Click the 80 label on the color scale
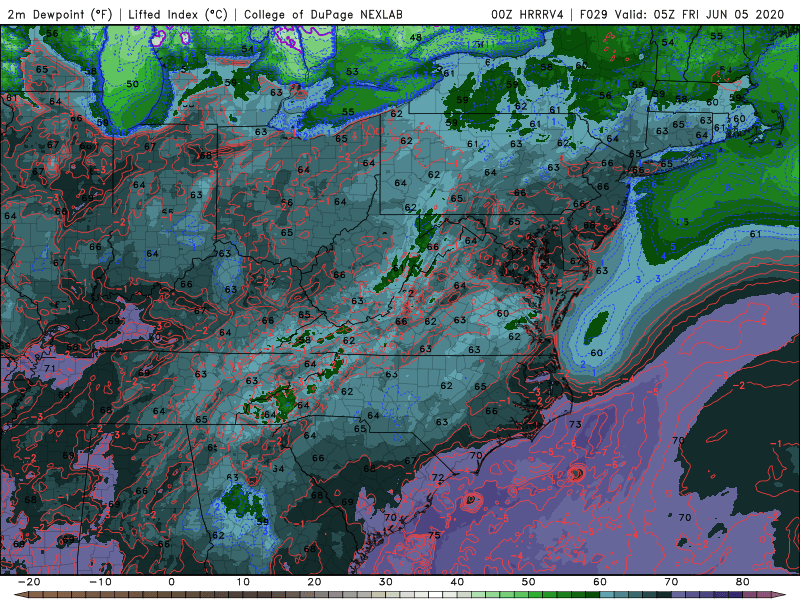 click(743, 582)
